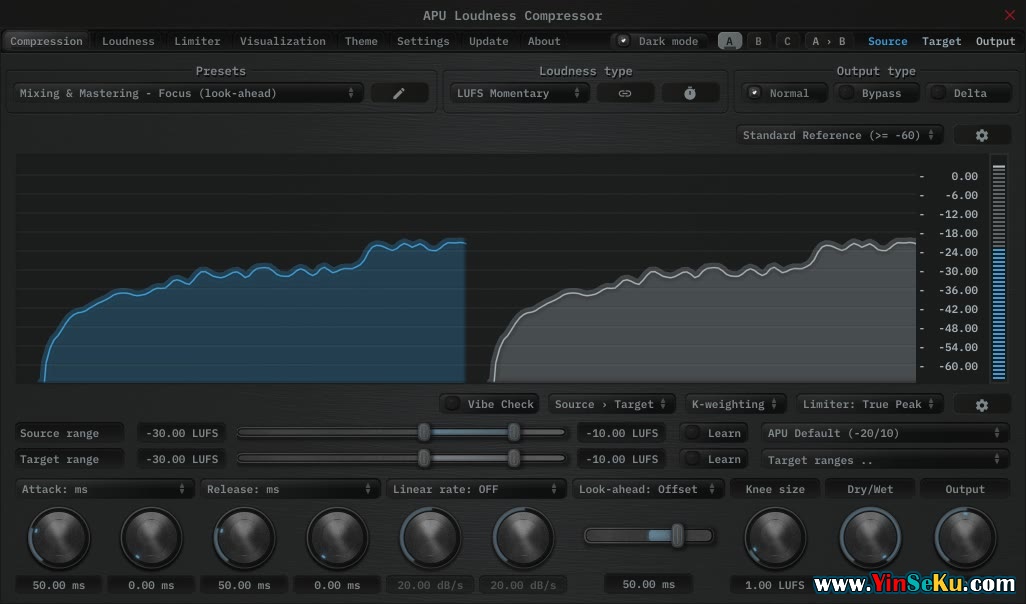The height and width of the screenshot is (604, 1026).
Task: Click the A › B copy button
Action: (x=828, y=41)
